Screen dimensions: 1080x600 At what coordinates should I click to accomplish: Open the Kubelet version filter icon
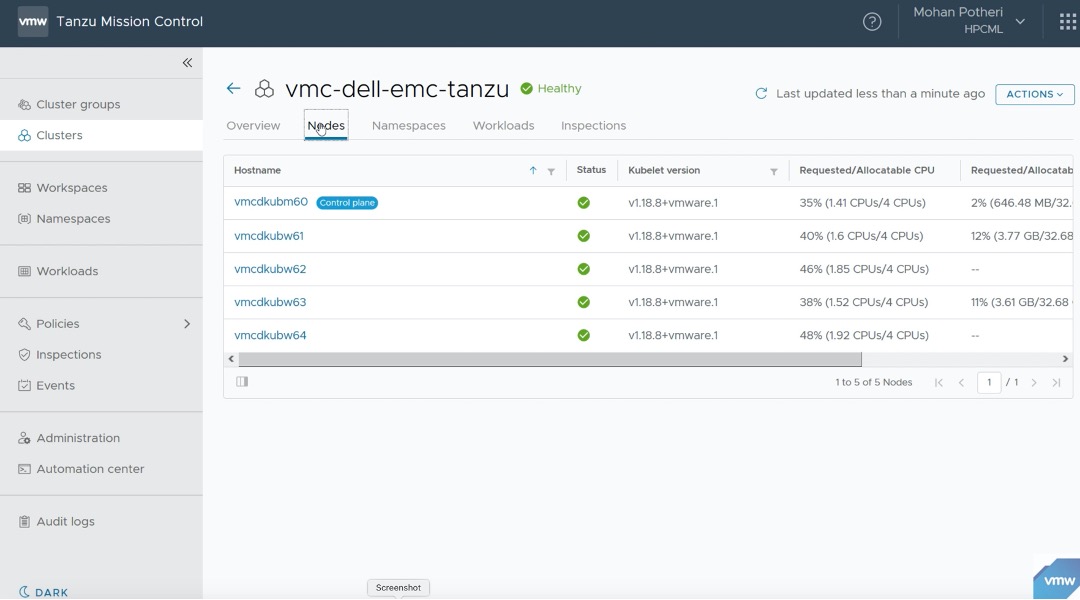click(773, 172)
